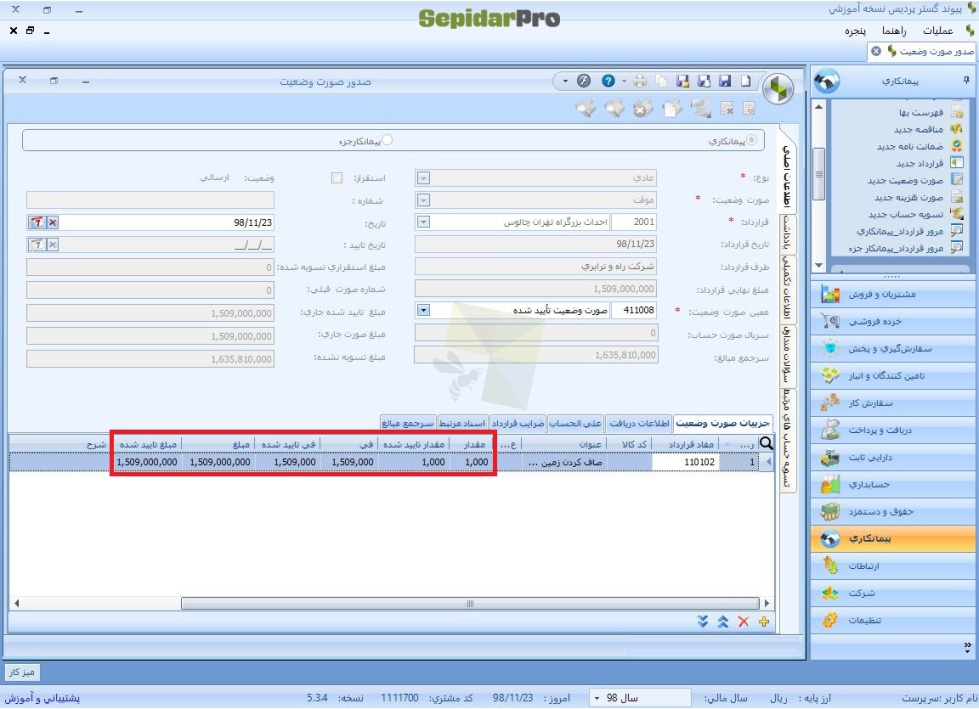Clear the تاریخ field with its X icon

click(53, 222)
